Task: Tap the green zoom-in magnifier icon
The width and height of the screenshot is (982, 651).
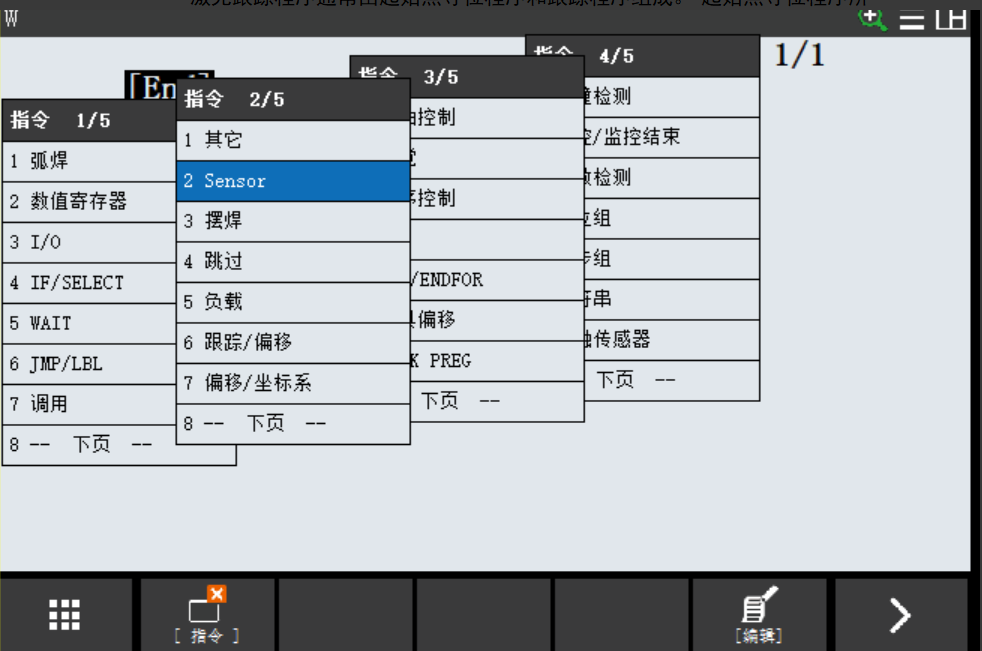Action: pos(873,17)
